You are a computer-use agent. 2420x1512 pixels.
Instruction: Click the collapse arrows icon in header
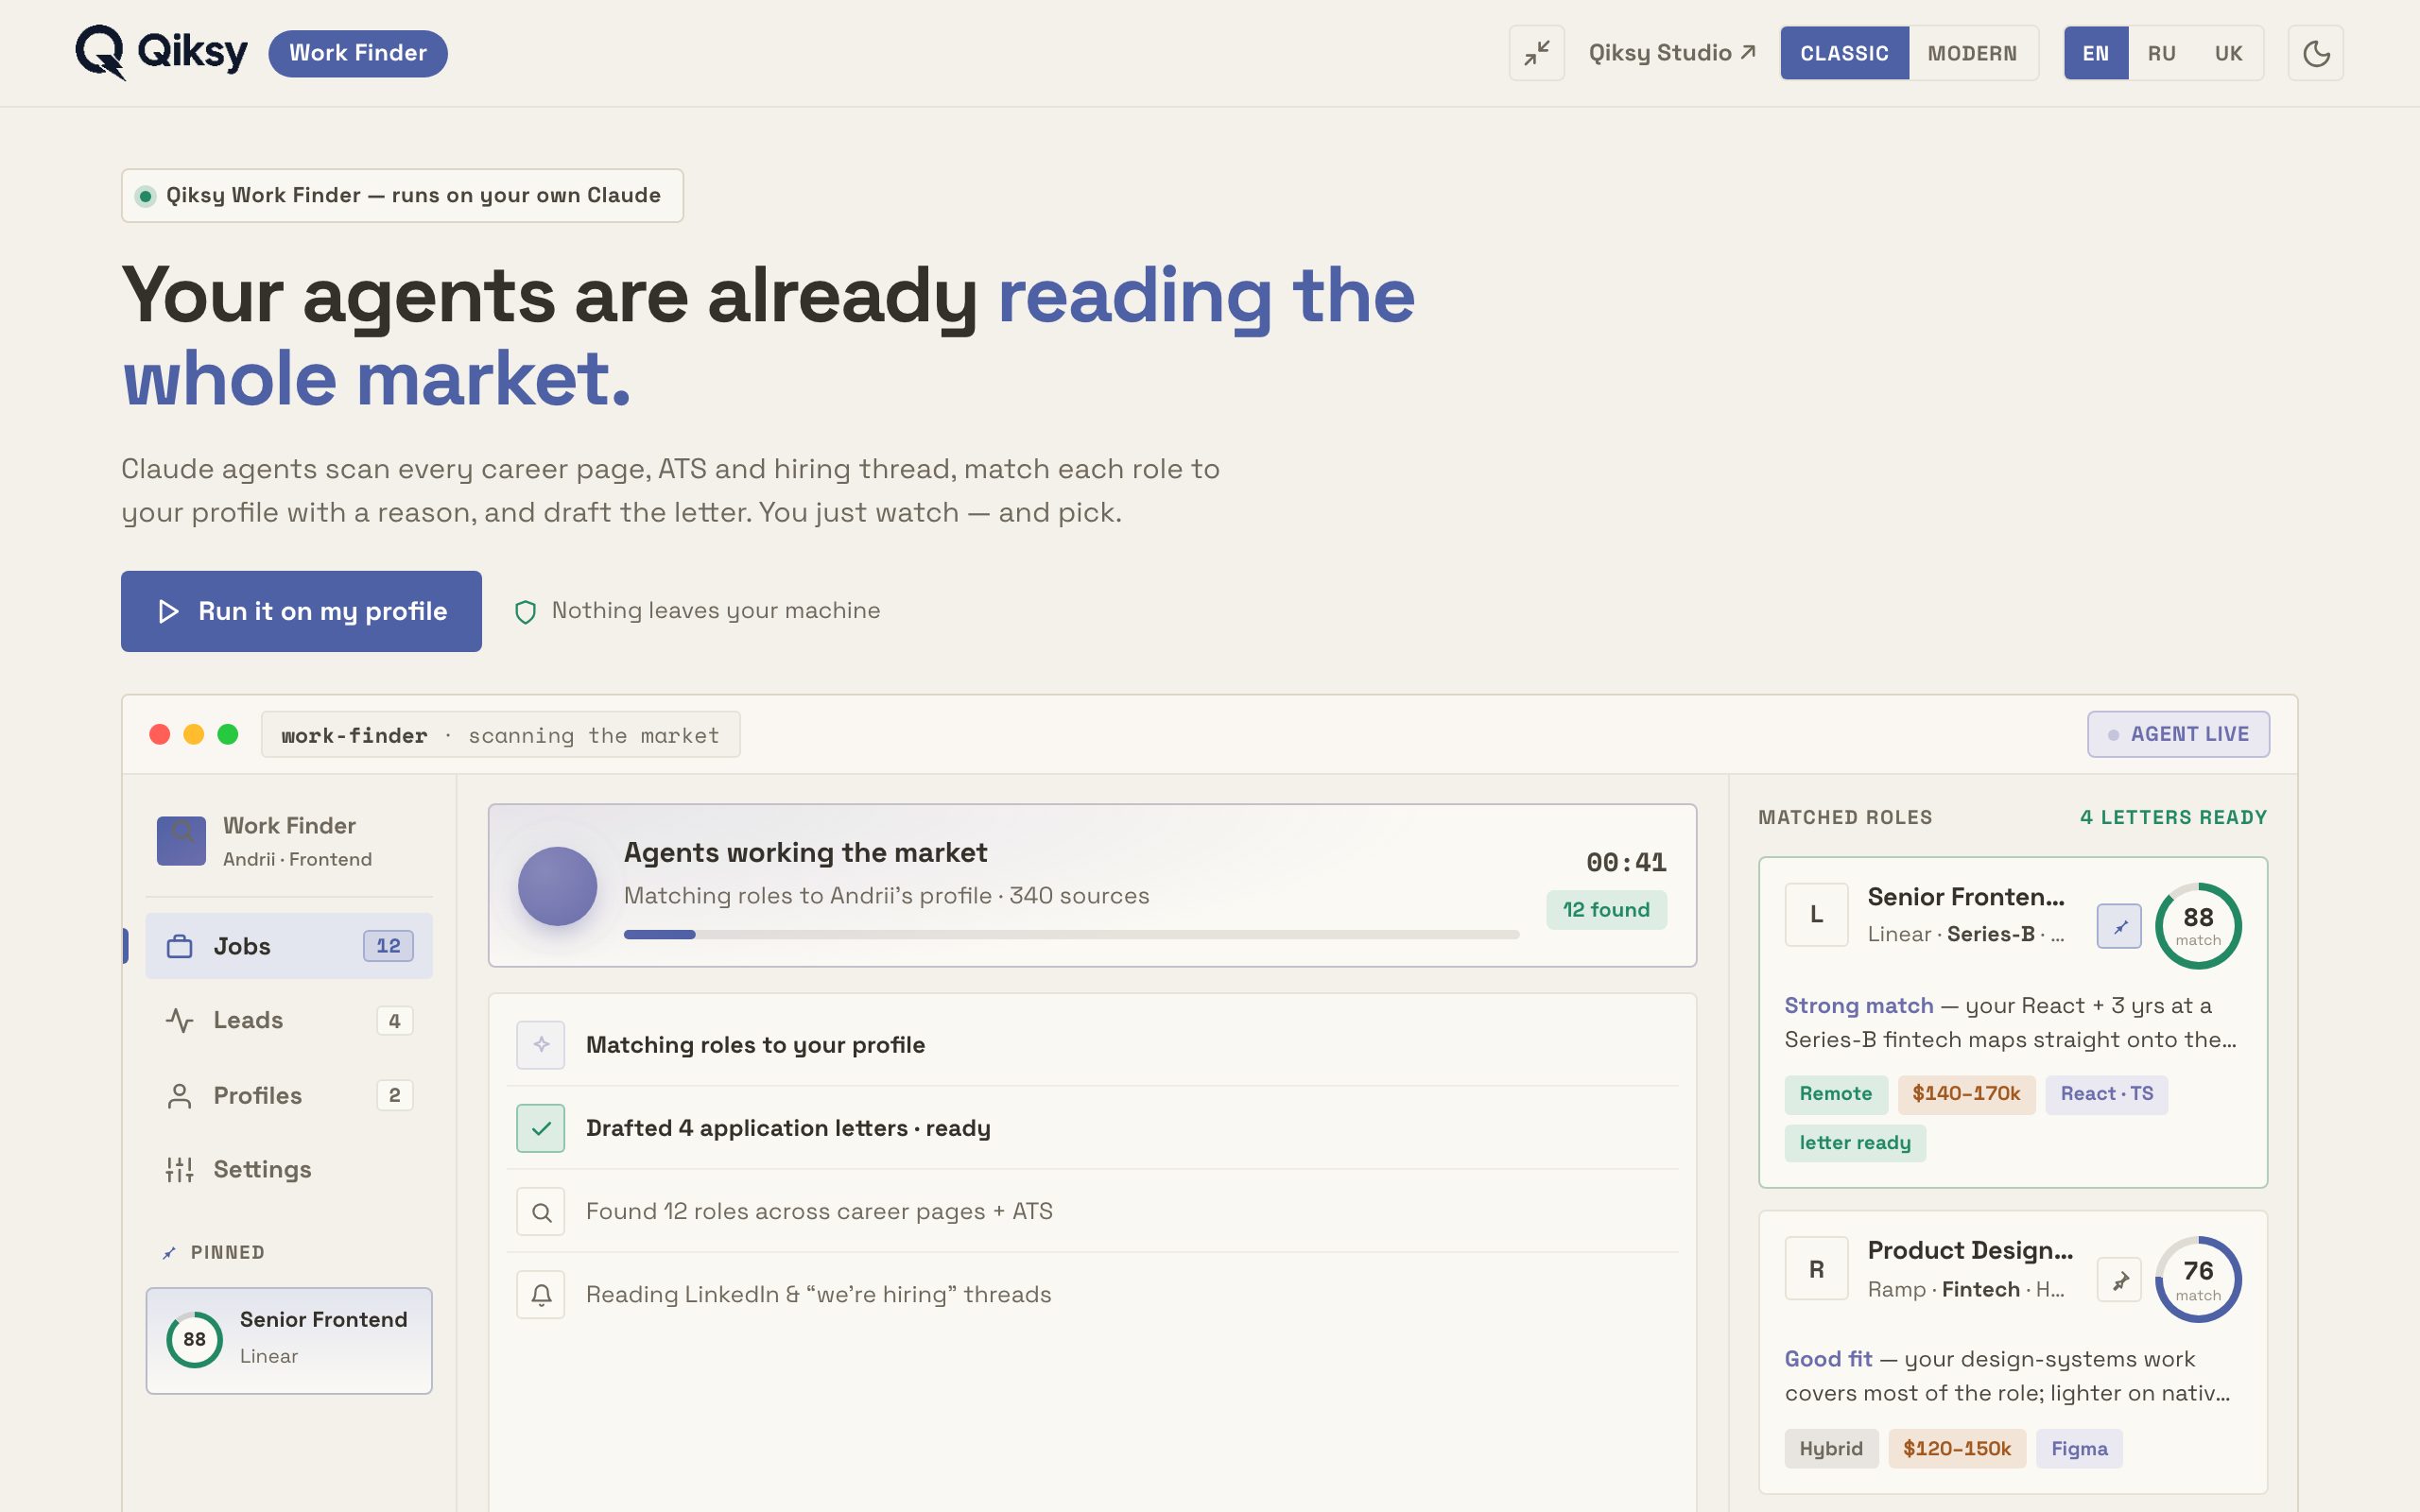1536,53
